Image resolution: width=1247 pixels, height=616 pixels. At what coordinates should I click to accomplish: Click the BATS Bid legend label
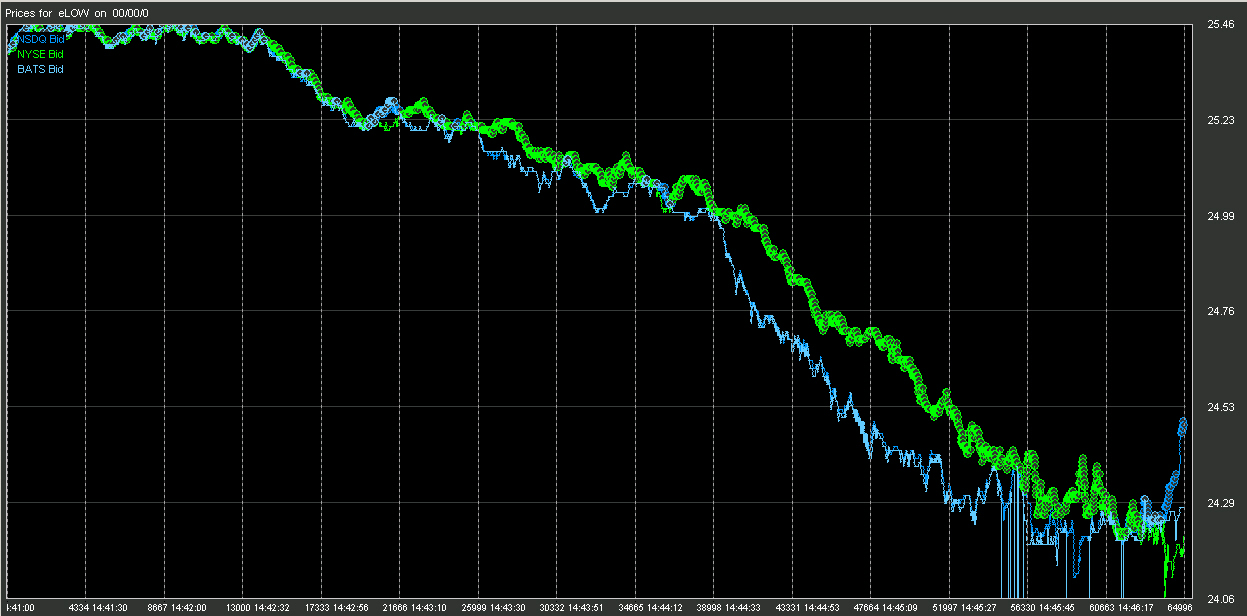coord(40,69)
